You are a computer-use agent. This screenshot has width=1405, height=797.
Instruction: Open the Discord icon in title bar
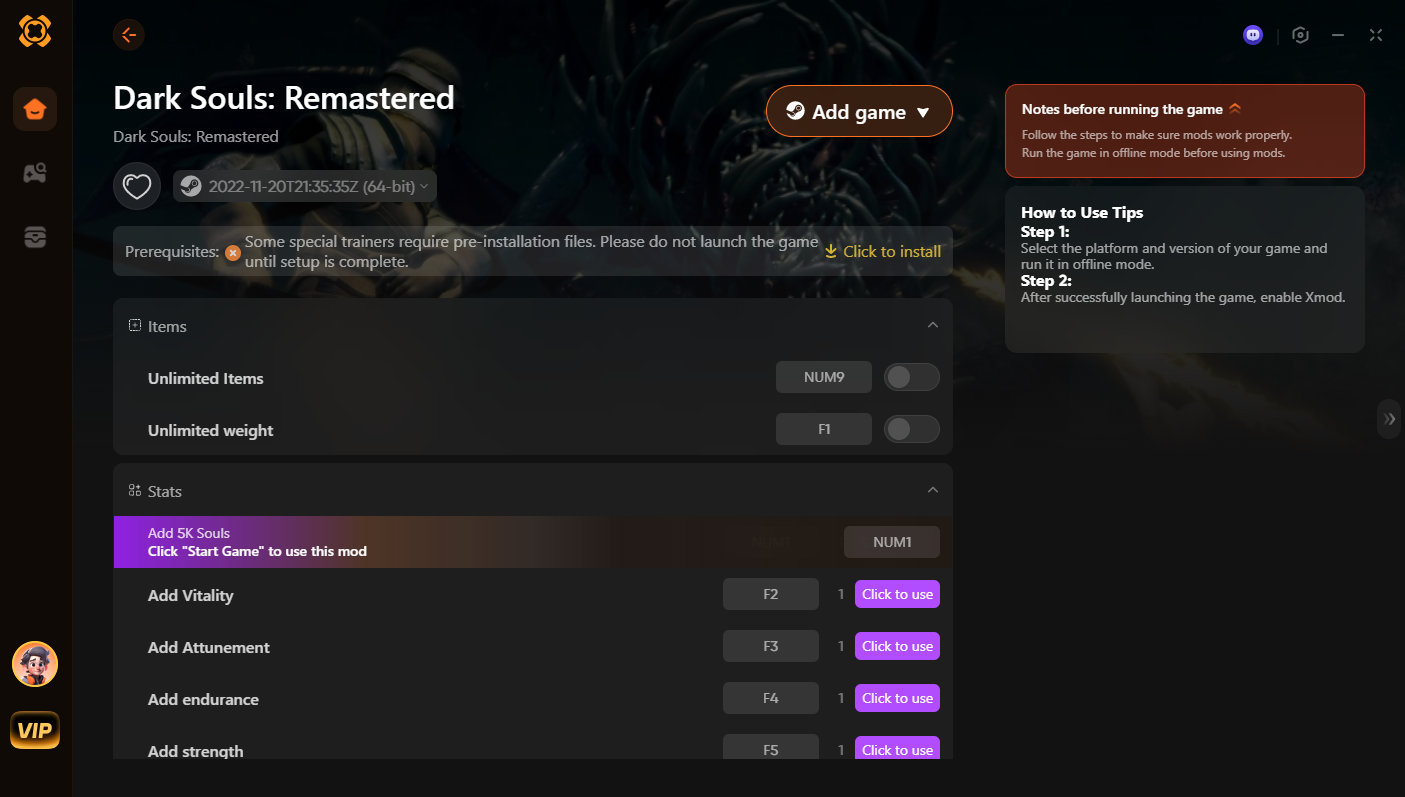(1253, 35)
